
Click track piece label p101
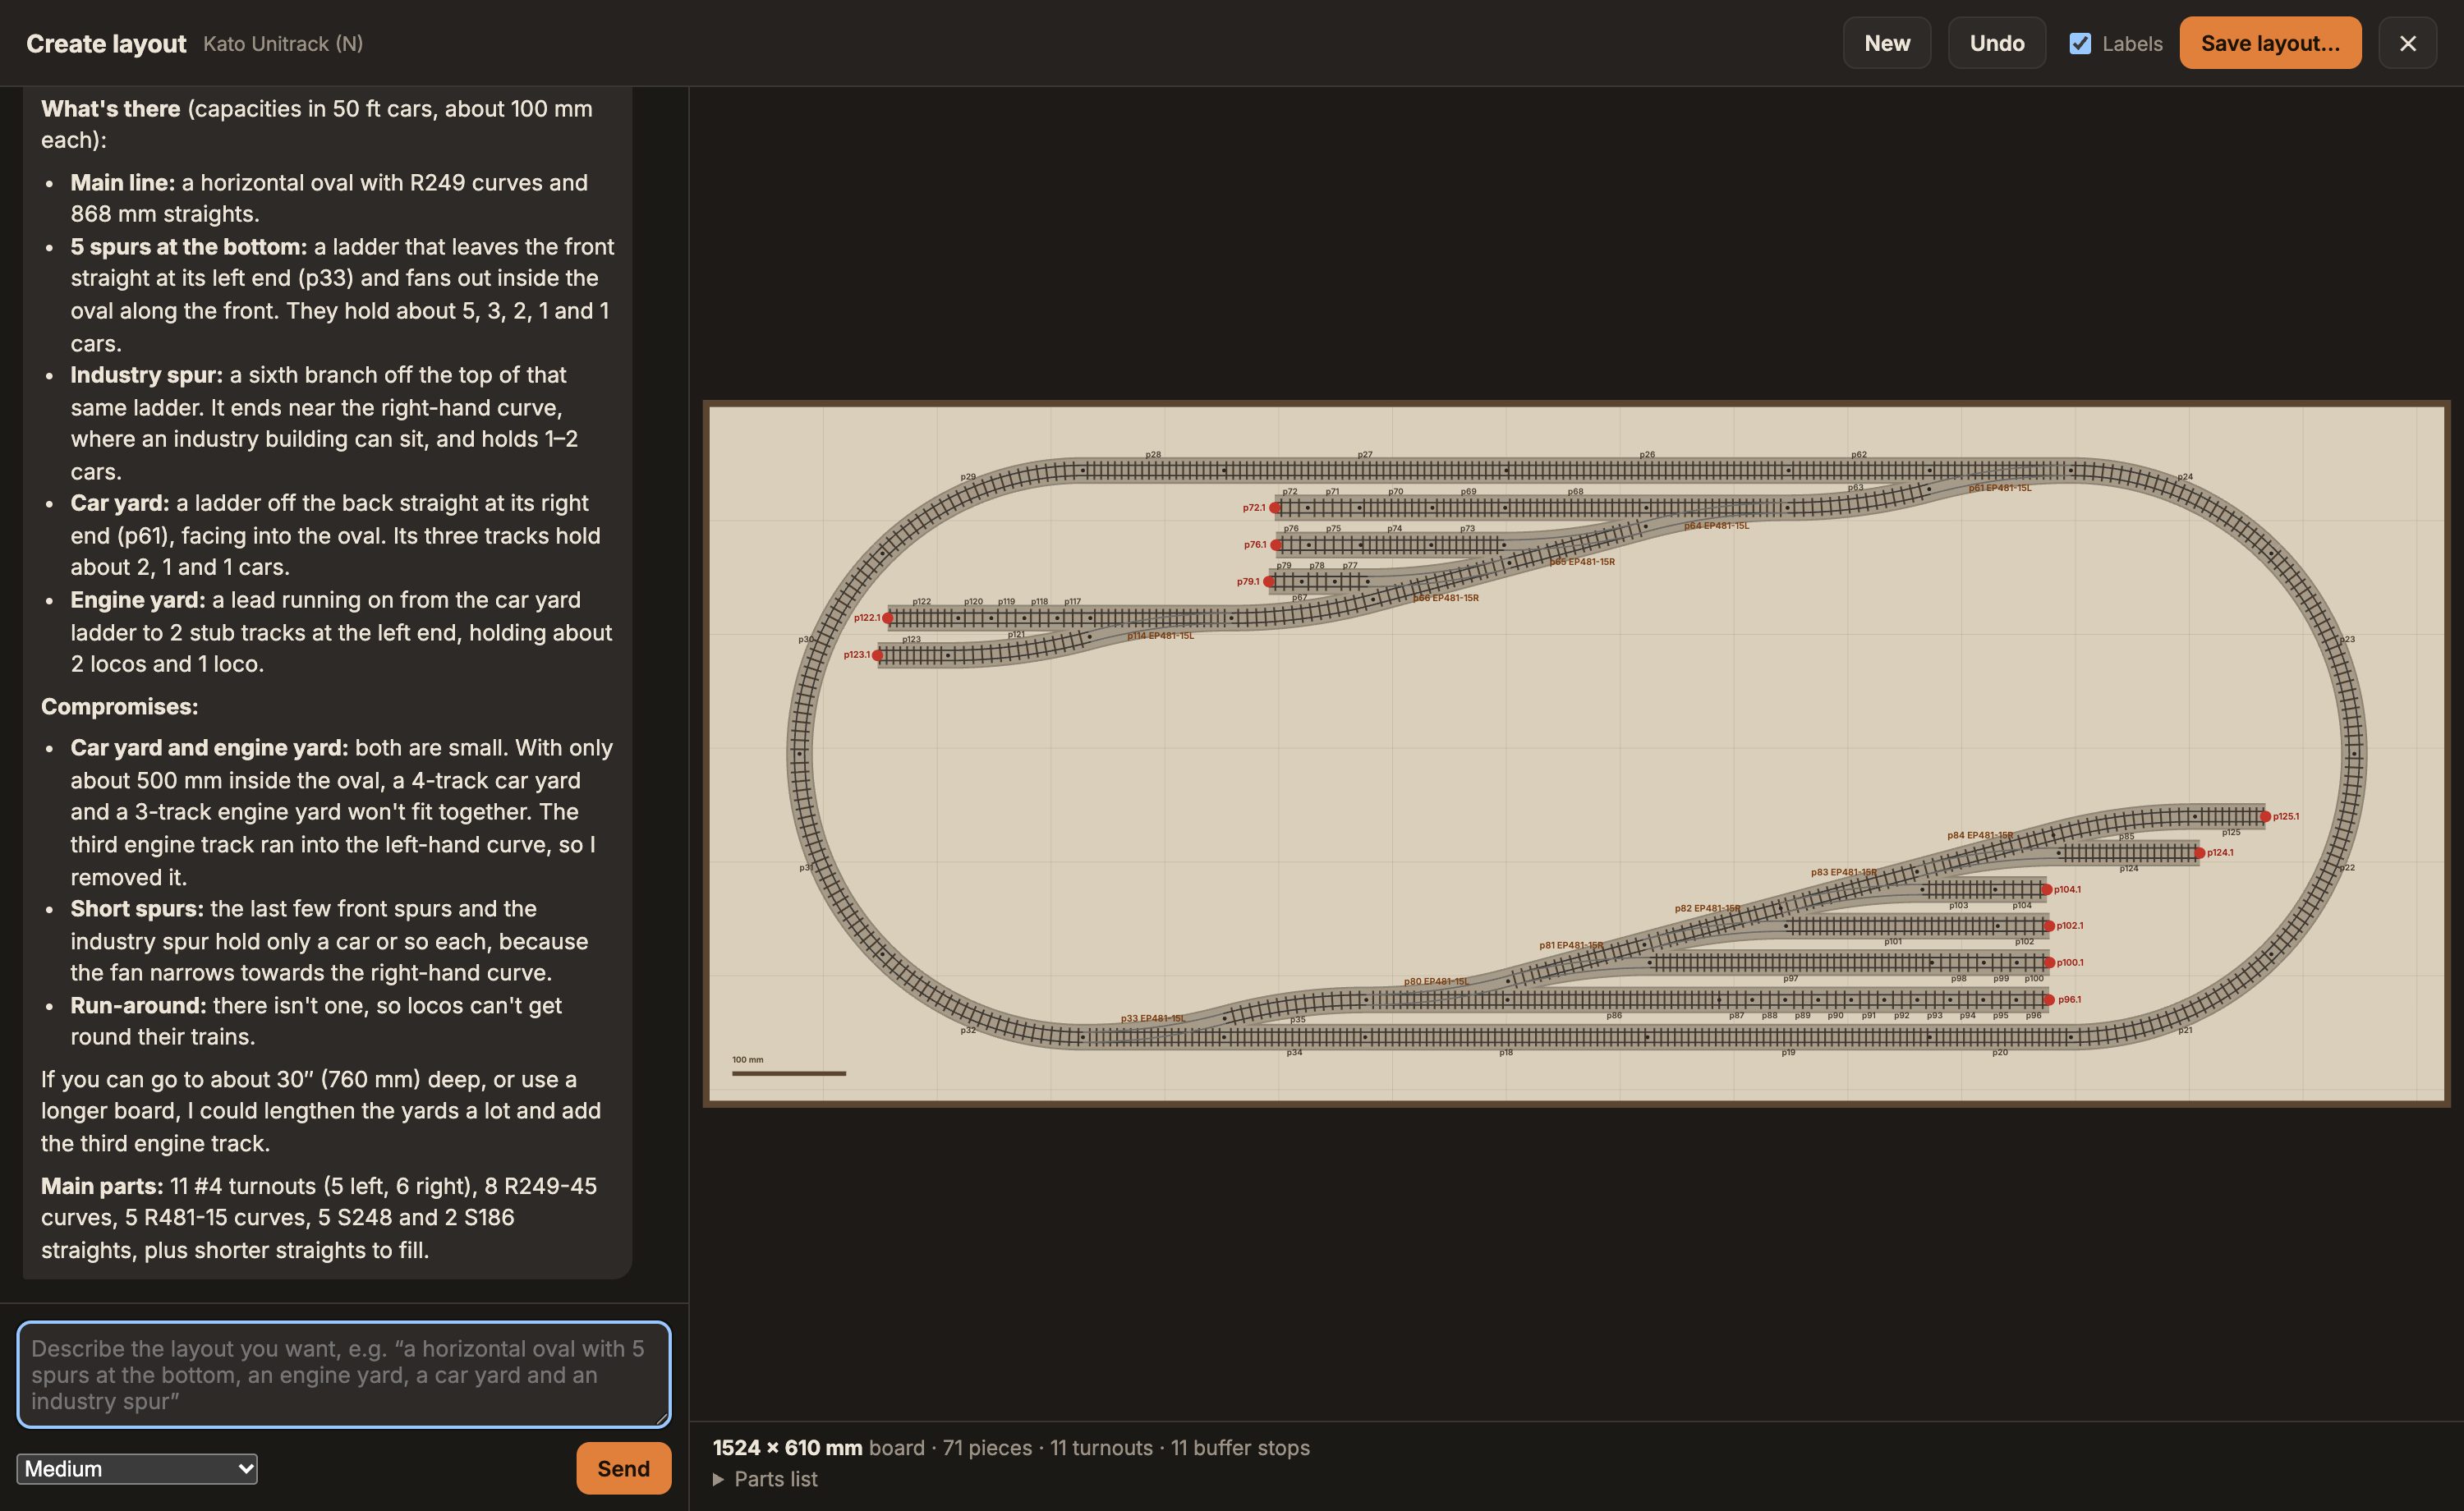coord(1893,942)
